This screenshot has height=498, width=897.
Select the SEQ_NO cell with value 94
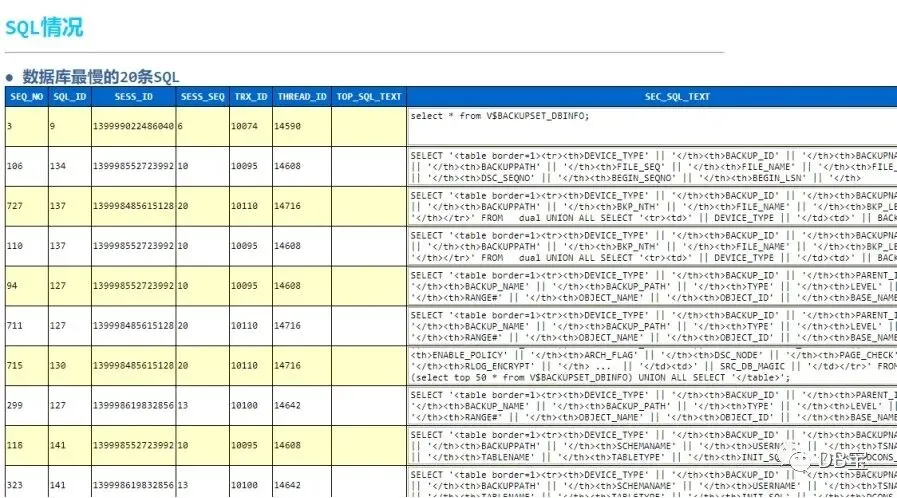[x=27, y=286]
